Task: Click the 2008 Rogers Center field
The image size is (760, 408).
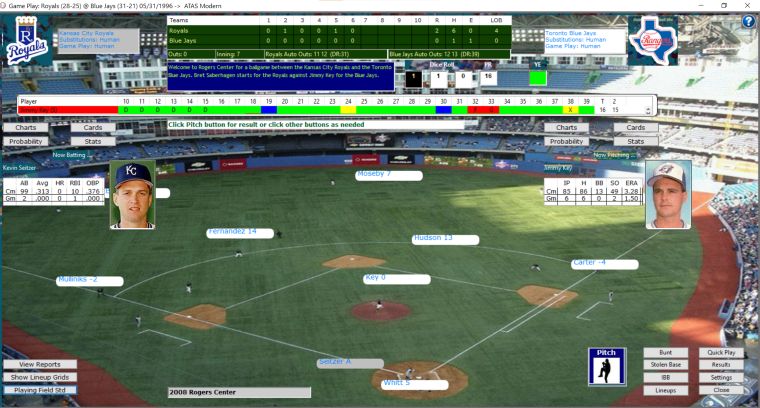Action: point(239,392)
